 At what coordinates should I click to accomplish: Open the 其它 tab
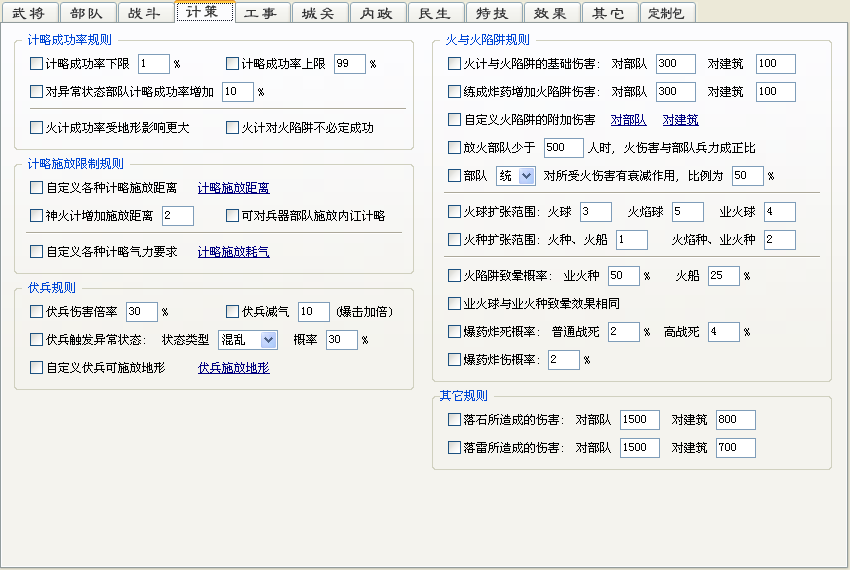coord(609,12)
